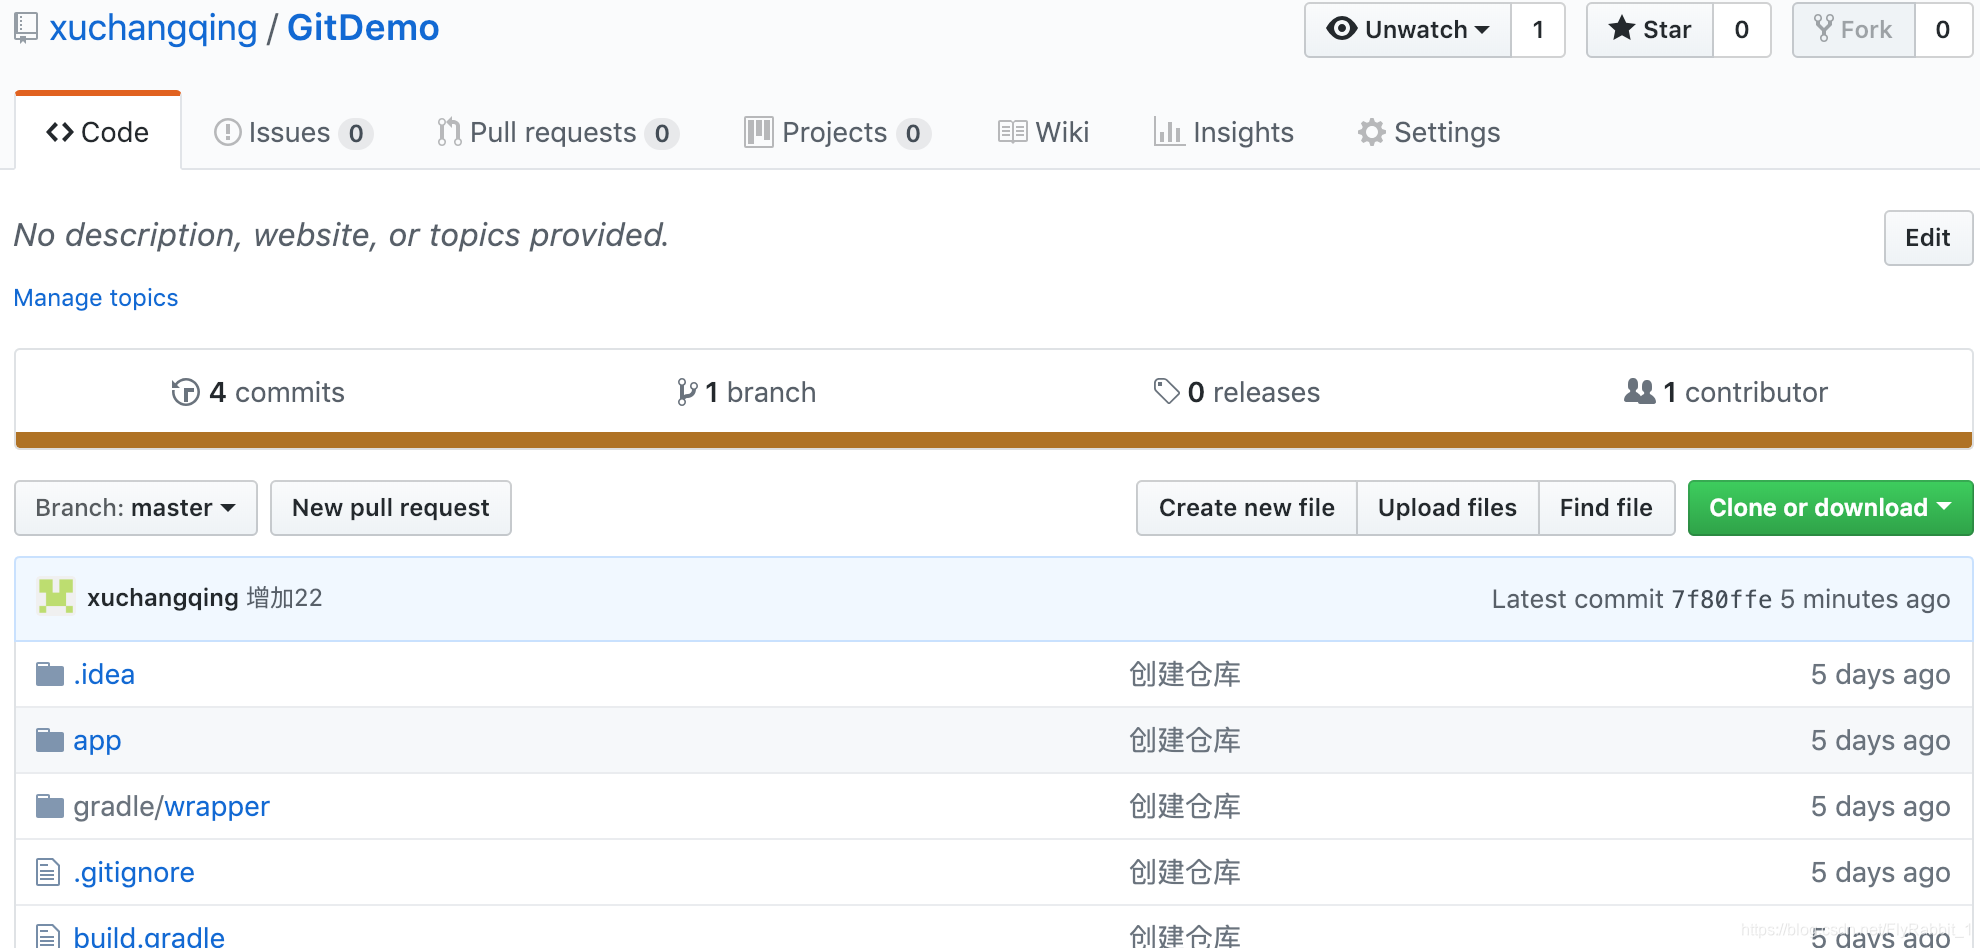The image size is (1980, 948).
Task: Click the folder icon for app
Action: 50,740
